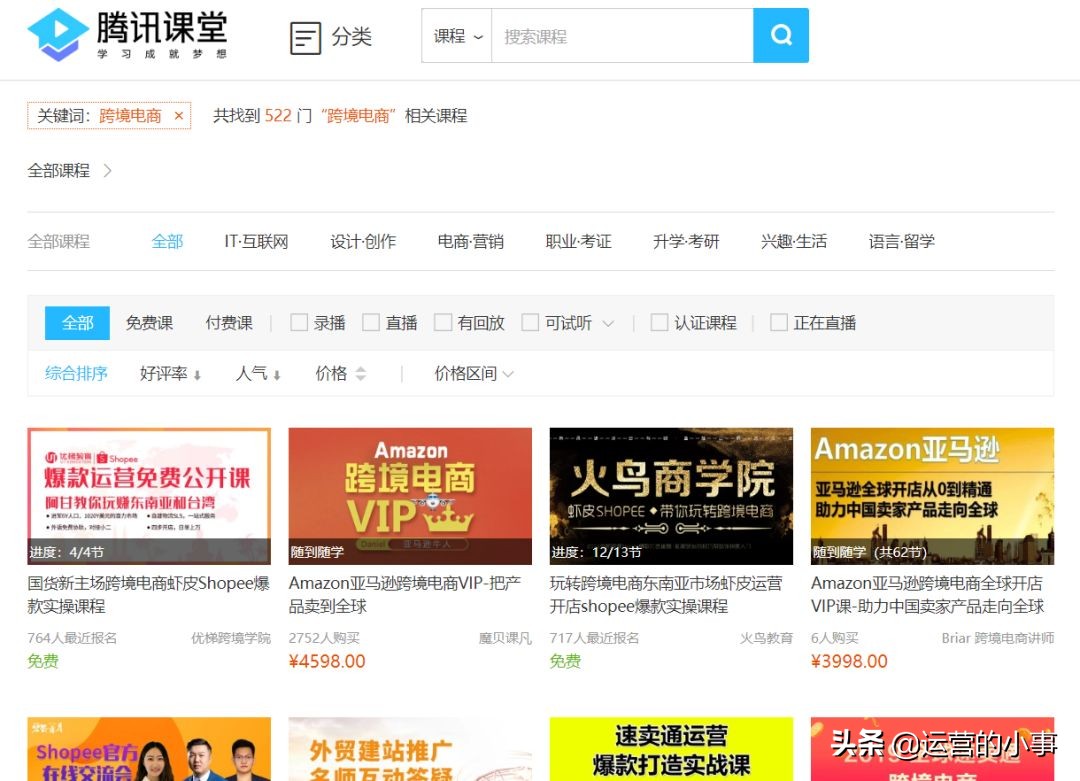Click the chevron after 全部课程 breadcrumb
Image resolution: width=1080 pixels, height=781 pixels.
[x=107, y=170]
